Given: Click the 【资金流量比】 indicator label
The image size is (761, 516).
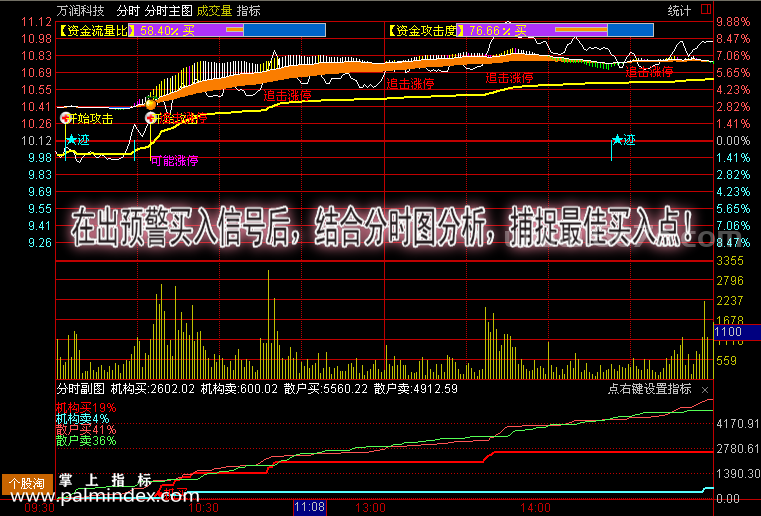Looking at the screenshot, I should [x=96, y=31].
